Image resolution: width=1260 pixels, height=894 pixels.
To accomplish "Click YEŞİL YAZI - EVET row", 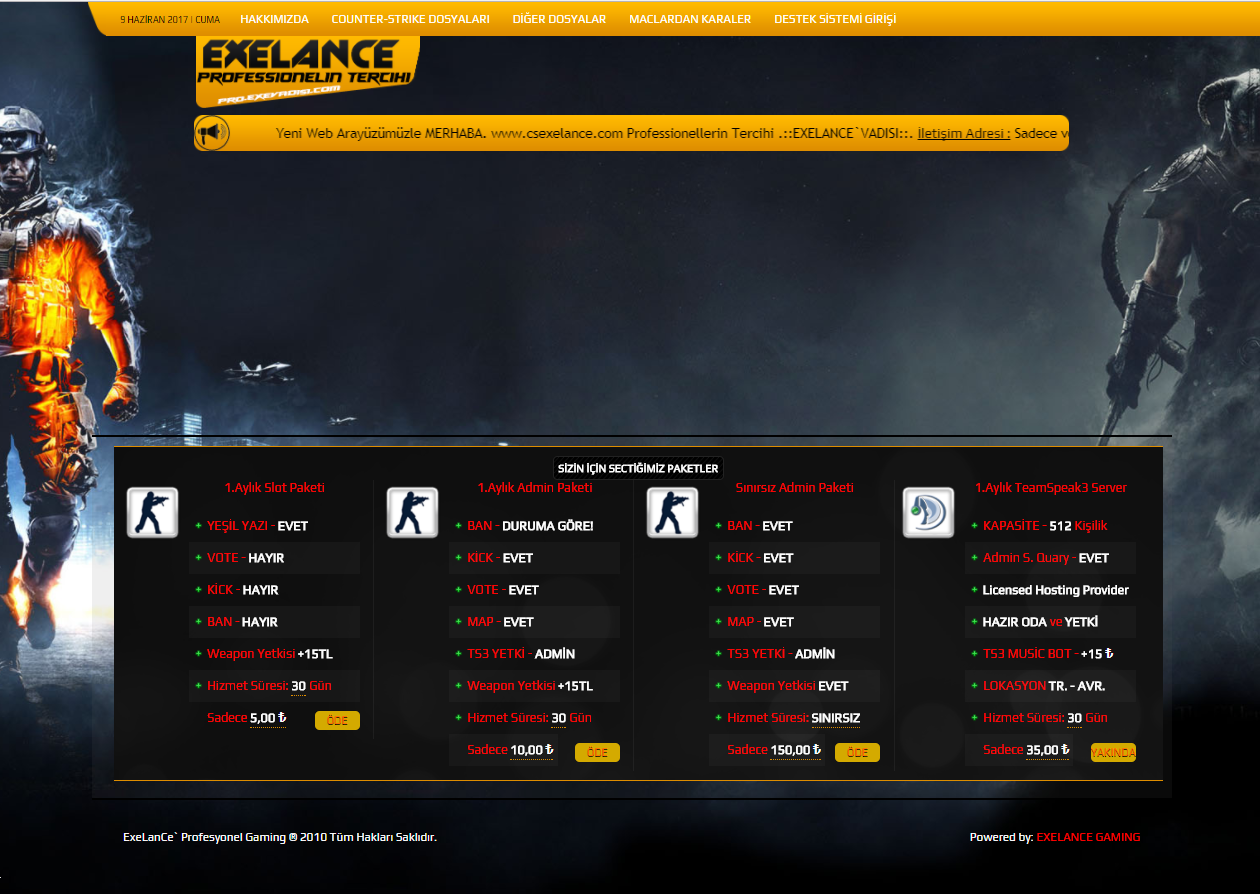I will click(274, 526).
